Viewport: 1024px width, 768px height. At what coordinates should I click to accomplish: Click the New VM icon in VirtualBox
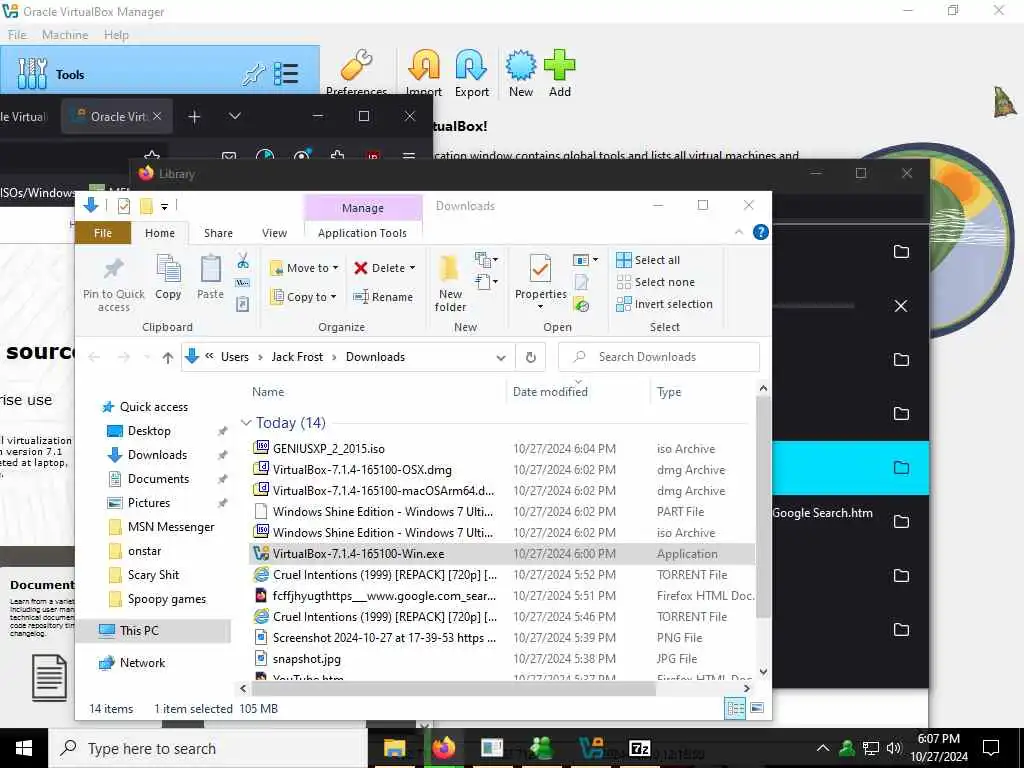coord(520,65)
